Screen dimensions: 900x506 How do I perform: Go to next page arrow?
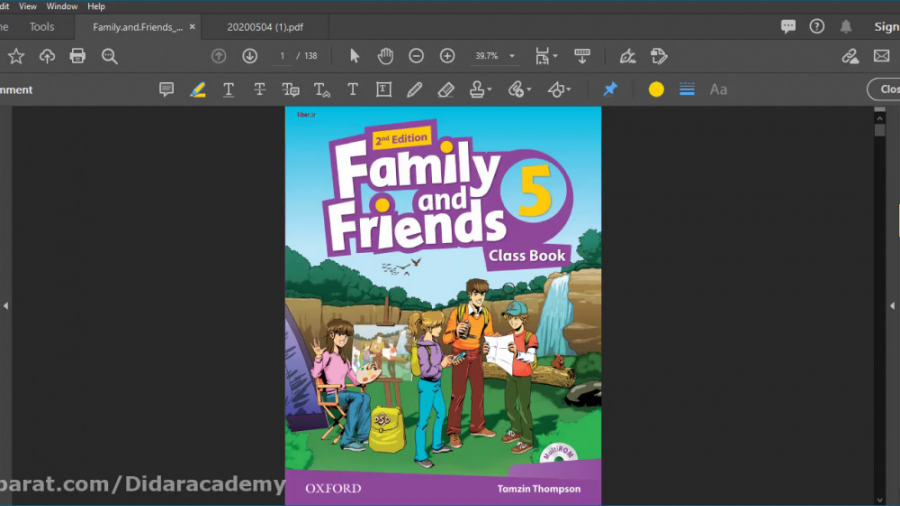tap(250, 56)
